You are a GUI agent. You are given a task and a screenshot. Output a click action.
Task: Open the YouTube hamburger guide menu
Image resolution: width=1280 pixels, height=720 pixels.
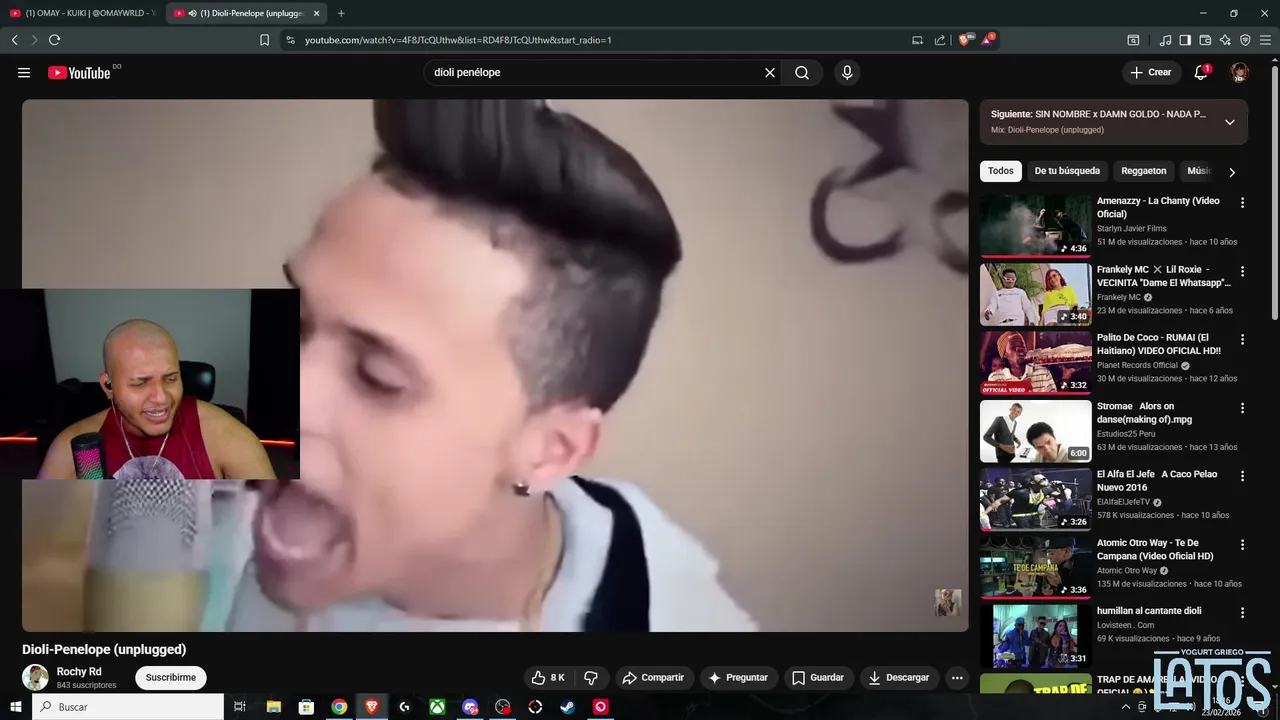tap(24, 72)
